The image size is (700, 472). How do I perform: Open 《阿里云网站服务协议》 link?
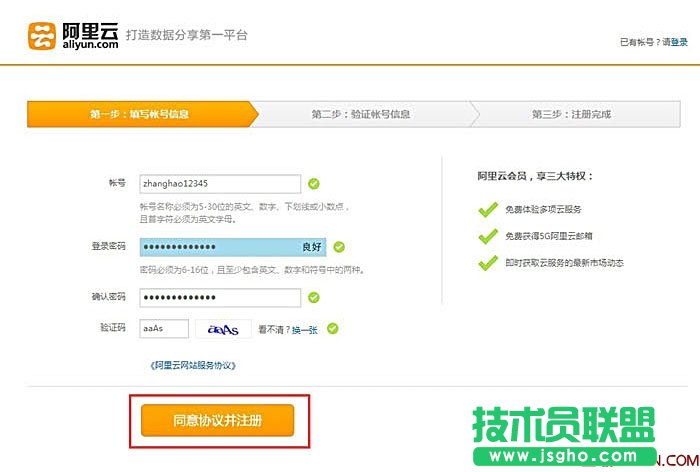(193, 366)
